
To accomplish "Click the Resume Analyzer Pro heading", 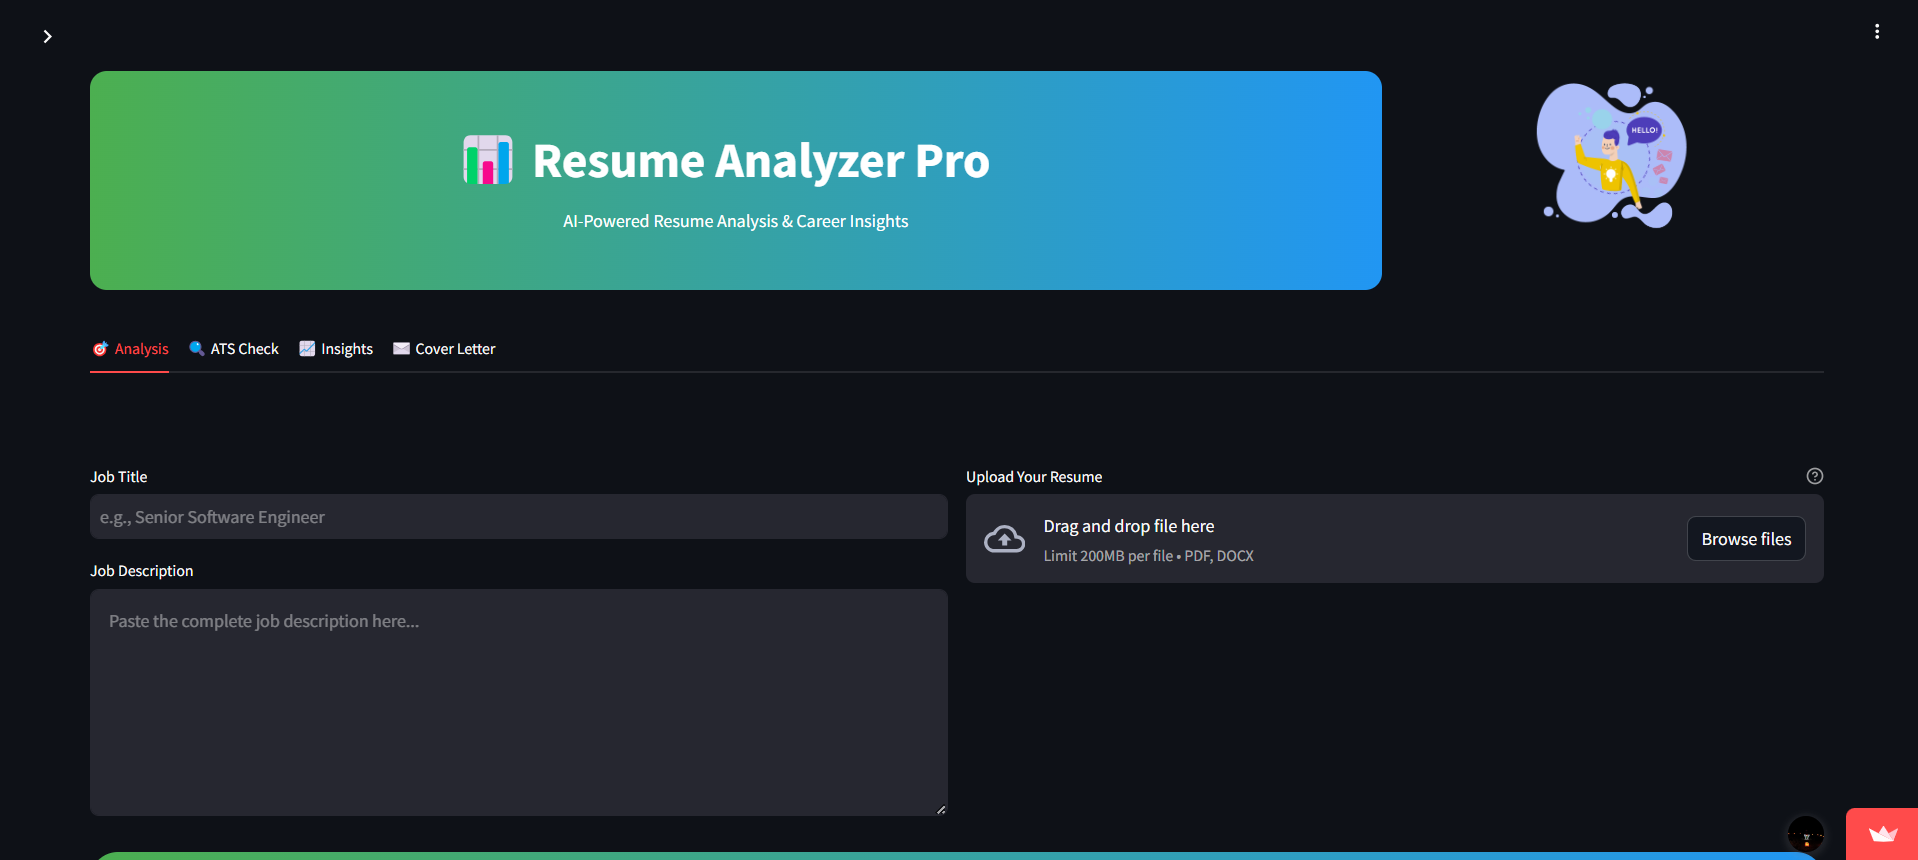I will tap(761, 161).
